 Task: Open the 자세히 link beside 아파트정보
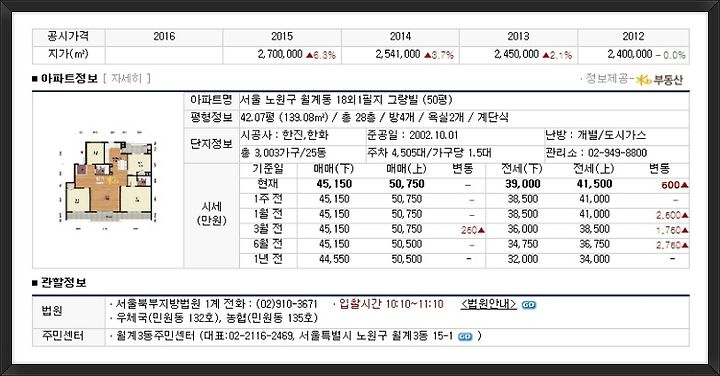tap(127, 78)
